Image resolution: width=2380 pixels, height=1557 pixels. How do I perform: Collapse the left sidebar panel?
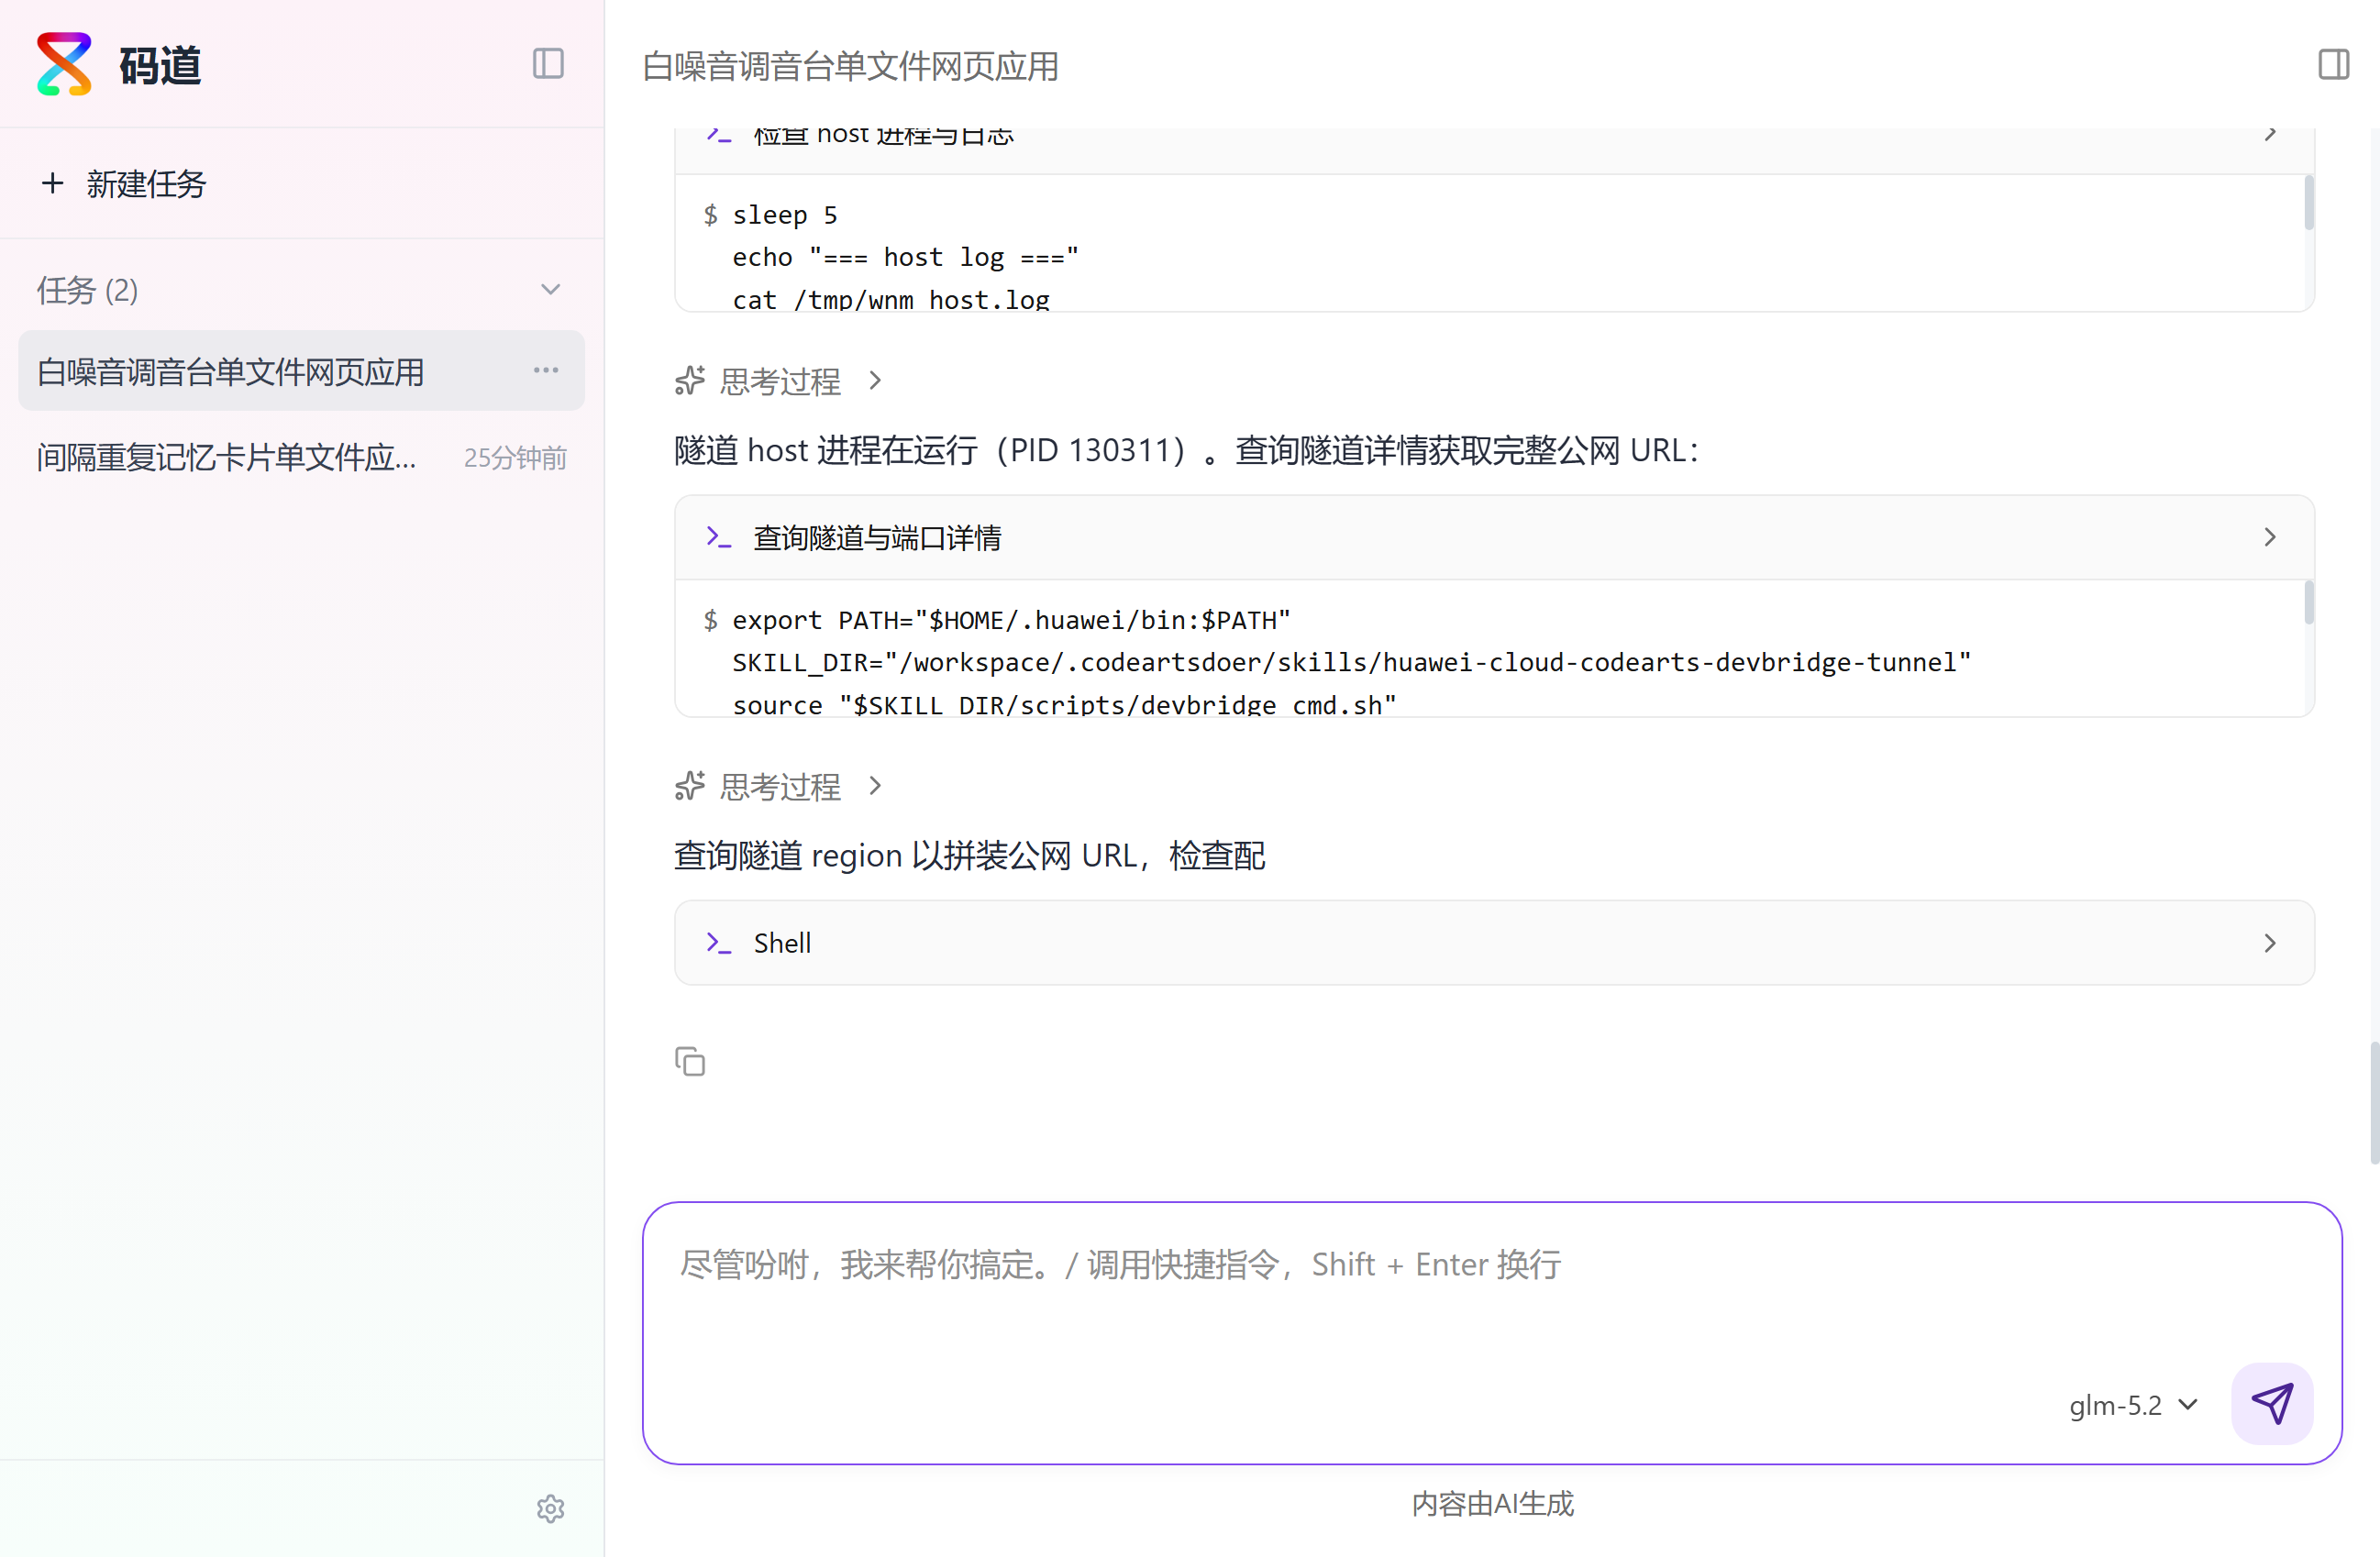click(548, 64)
